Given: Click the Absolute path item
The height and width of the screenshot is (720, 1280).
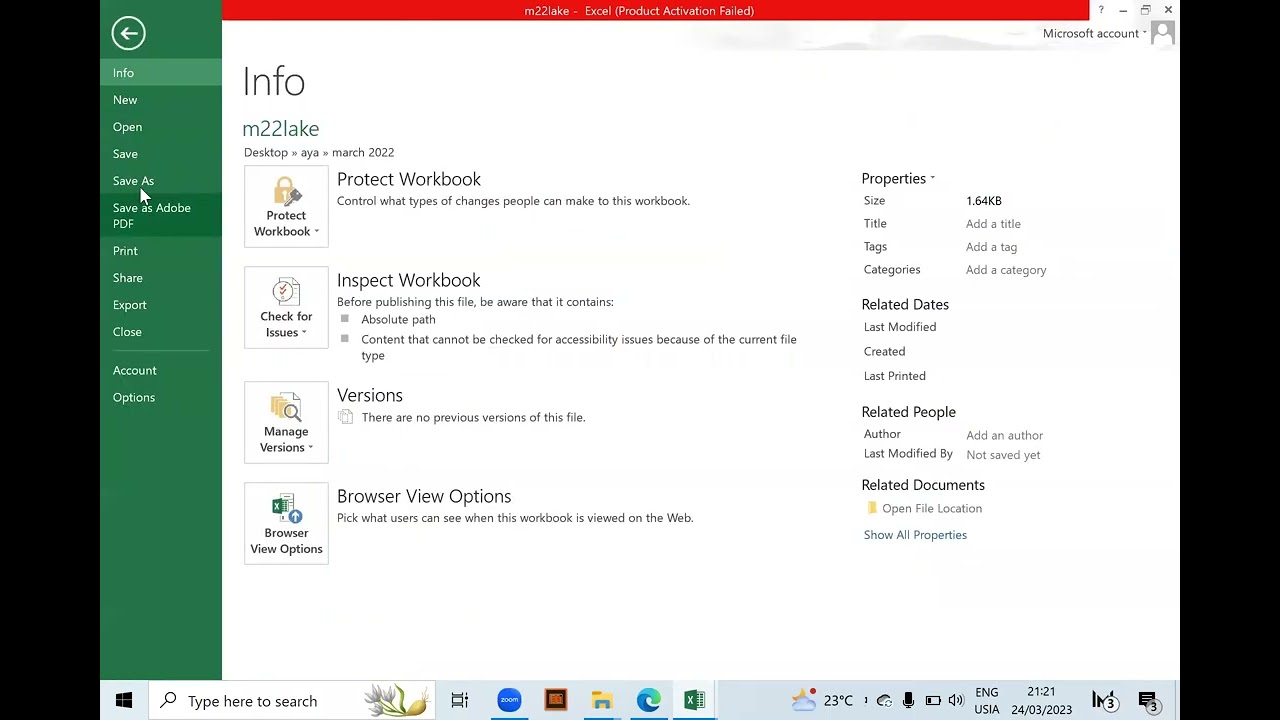Looking at the screenshot, I should pos(398,320).
